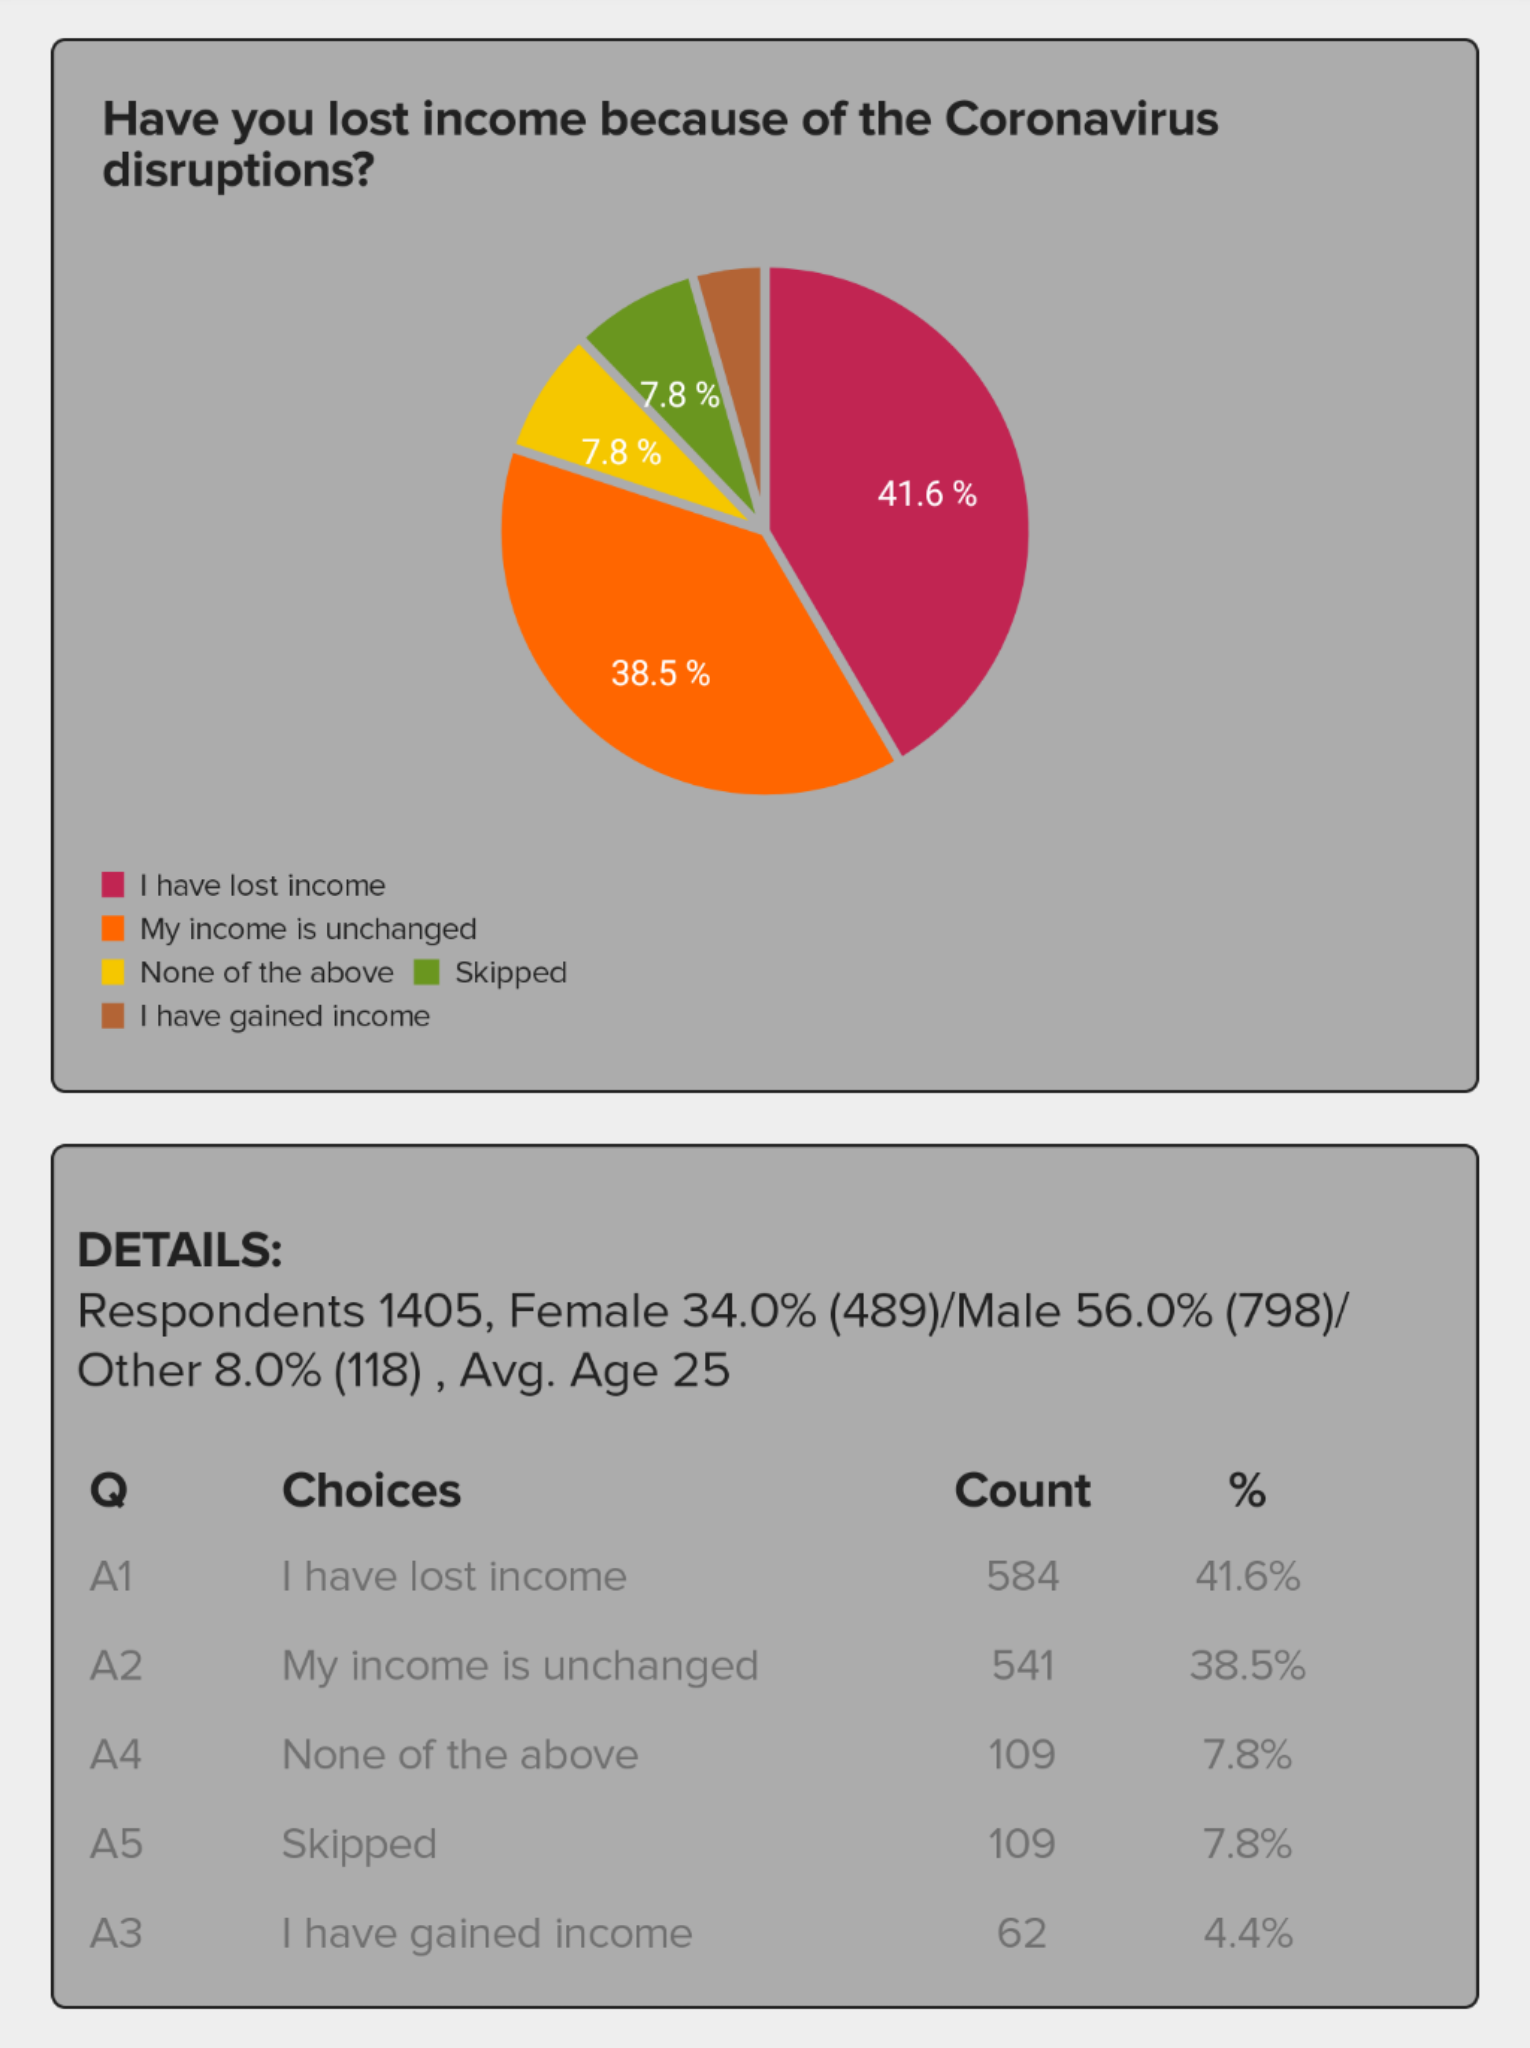Click the "Count" column header
The height and width of the screenshot is (2048, 1530).
click(x=1022, y=1490)
